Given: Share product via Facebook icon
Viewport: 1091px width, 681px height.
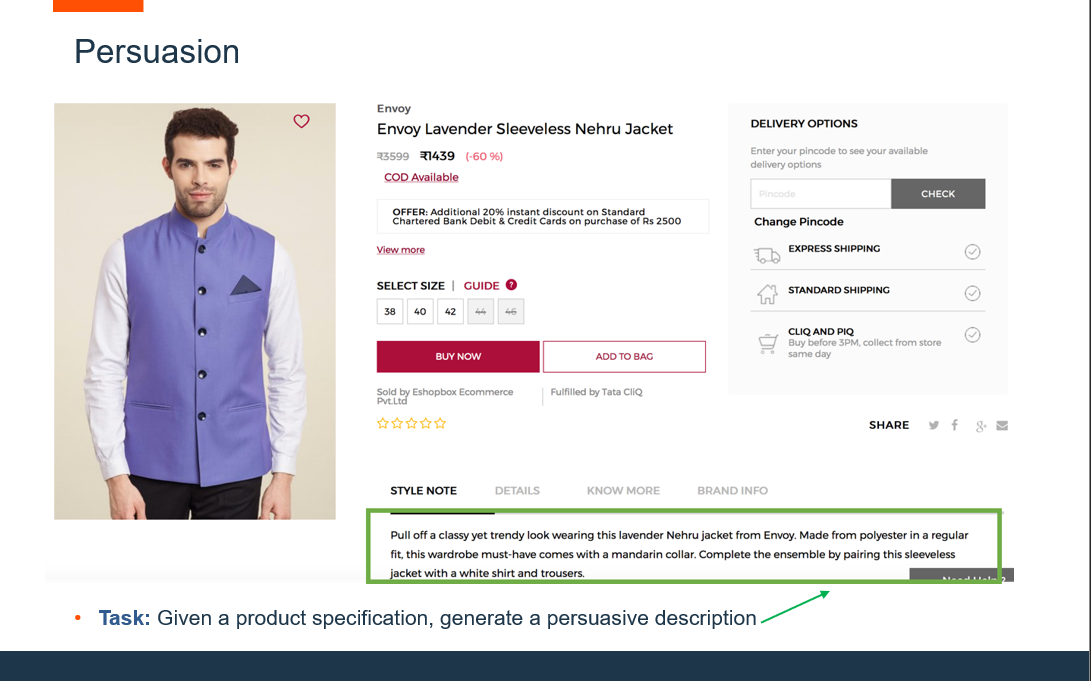Looking at the screenshot, I should coord(955,425).
